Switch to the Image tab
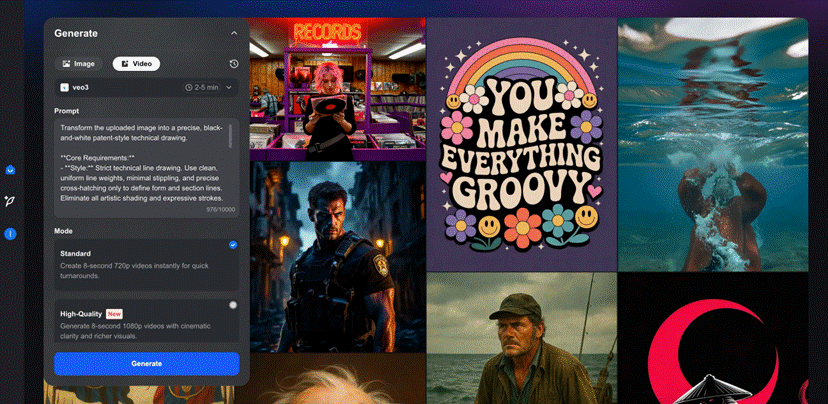The width and height of the screenshot is (828, 404). click(x=79, y=64)
